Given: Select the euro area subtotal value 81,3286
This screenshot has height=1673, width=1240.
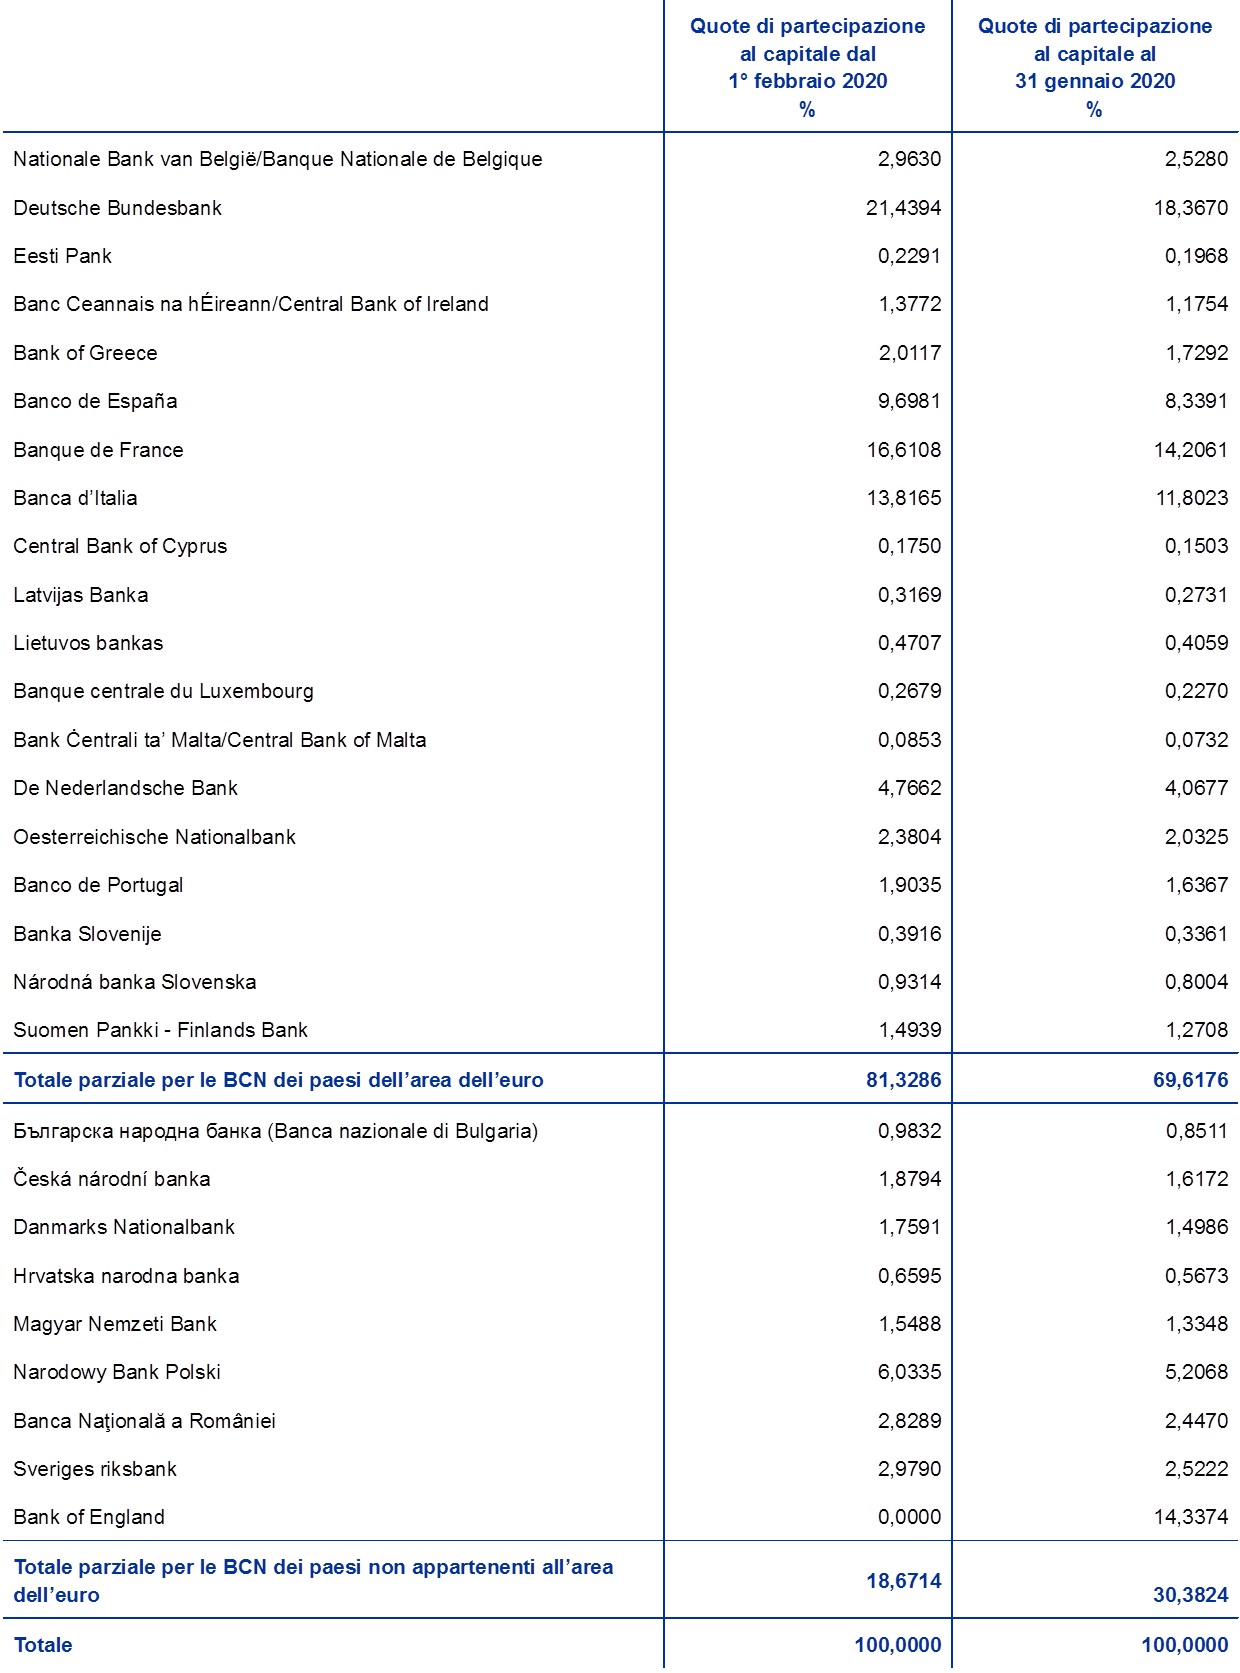Looking at the screenshot, I should click(x=904, y=1080).
